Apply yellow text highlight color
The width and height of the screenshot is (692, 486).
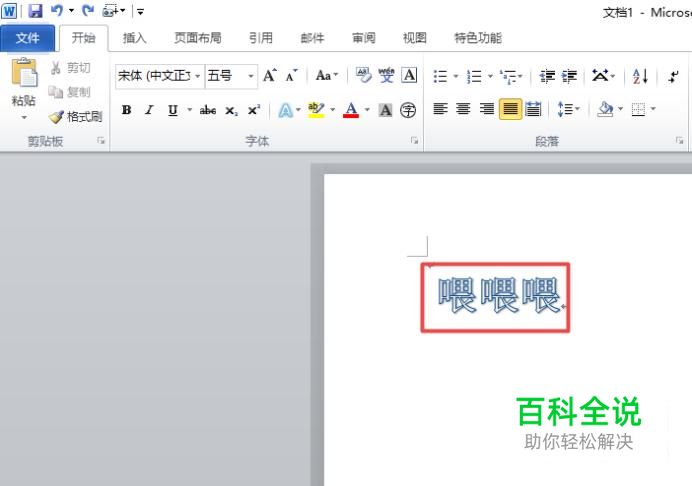pyautogui.click(x=316, y=110)
